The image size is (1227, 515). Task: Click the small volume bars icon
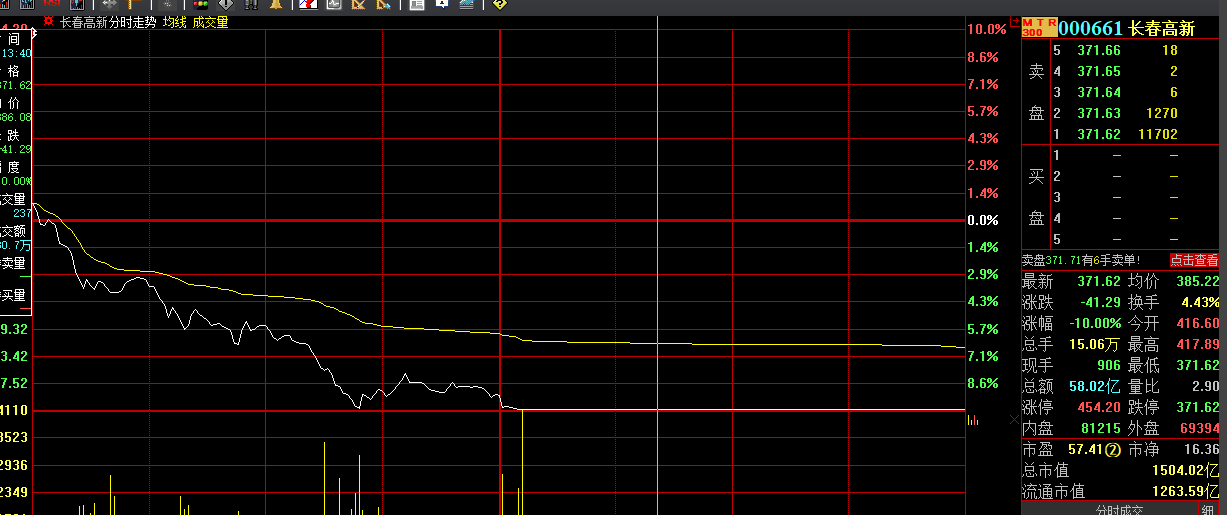pos(973,421)
